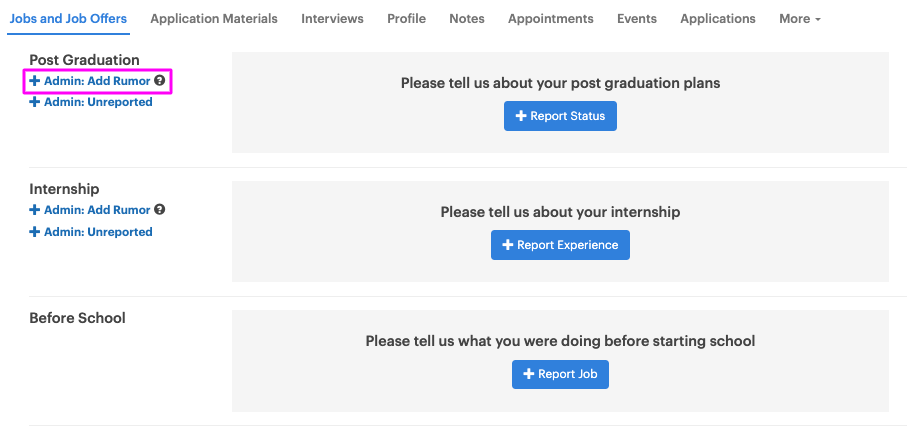Click plus icon before Post Graduation Add Rumor
The image size is (919, 443).
click(35, 81)
